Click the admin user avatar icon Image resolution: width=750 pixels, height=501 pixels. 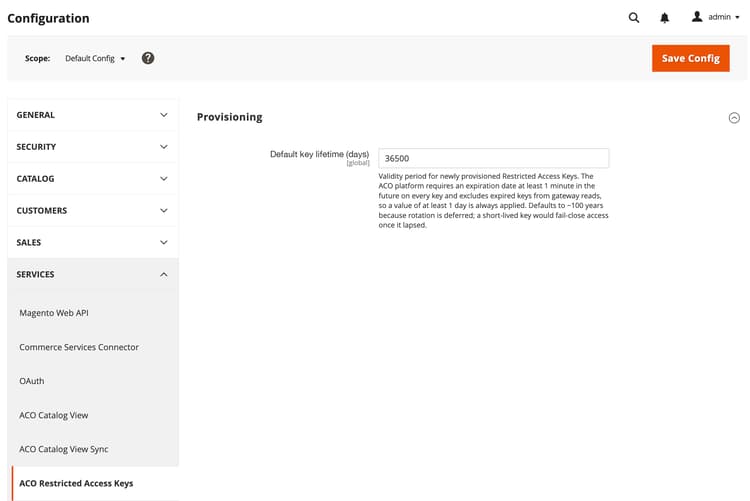point(697,17)
